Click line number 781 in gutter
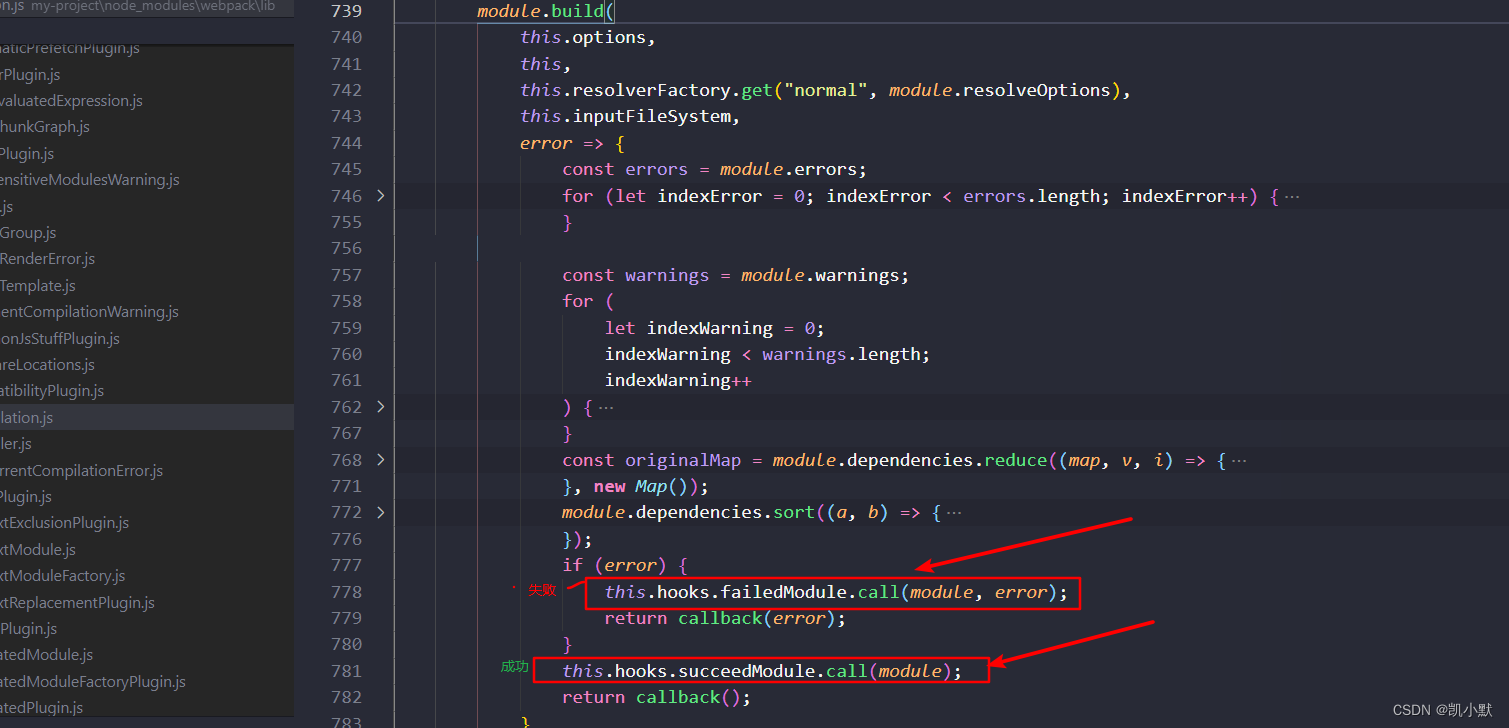This screenshot has height=728, width=1509. 346,671
